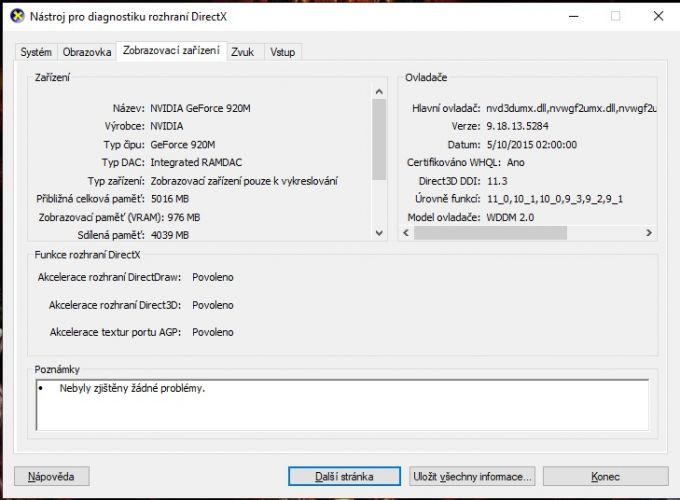Click the note Nebyly zjištěny žádné problémy

tap(132, 389)
